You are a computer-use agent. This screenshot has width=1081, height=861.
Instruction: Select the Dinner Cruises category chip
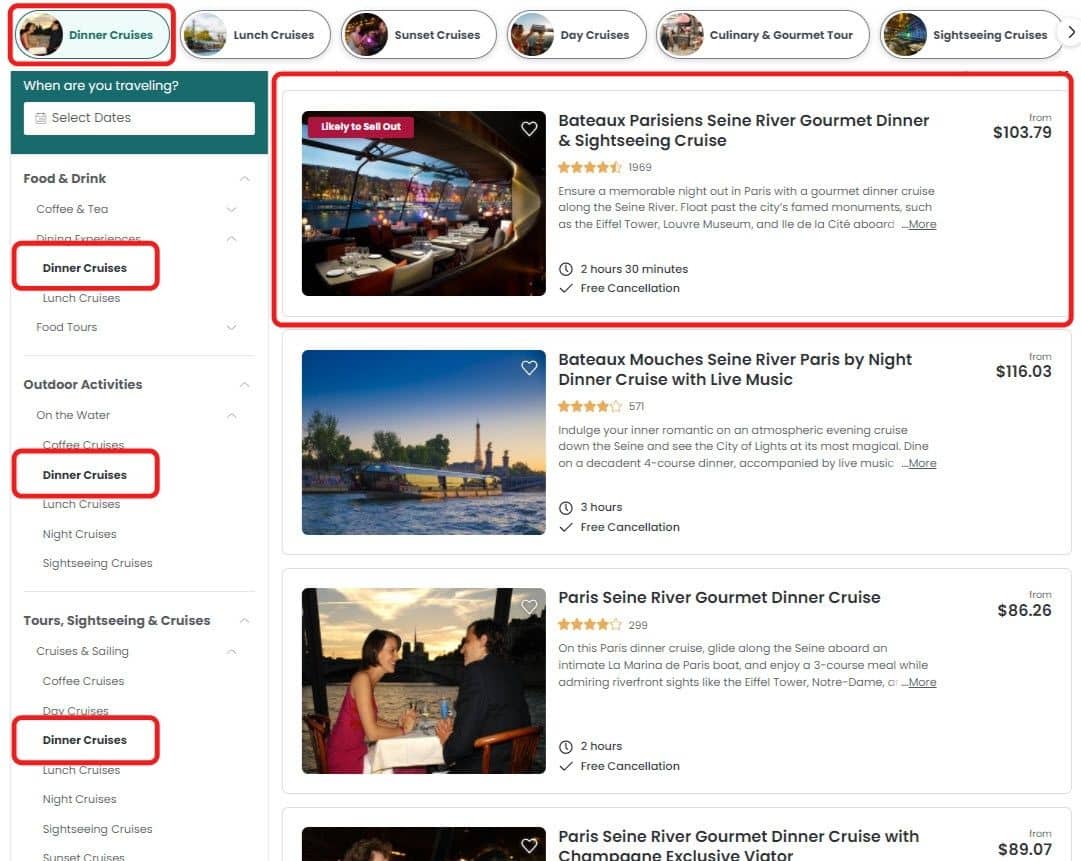click(x=92, y=34)
